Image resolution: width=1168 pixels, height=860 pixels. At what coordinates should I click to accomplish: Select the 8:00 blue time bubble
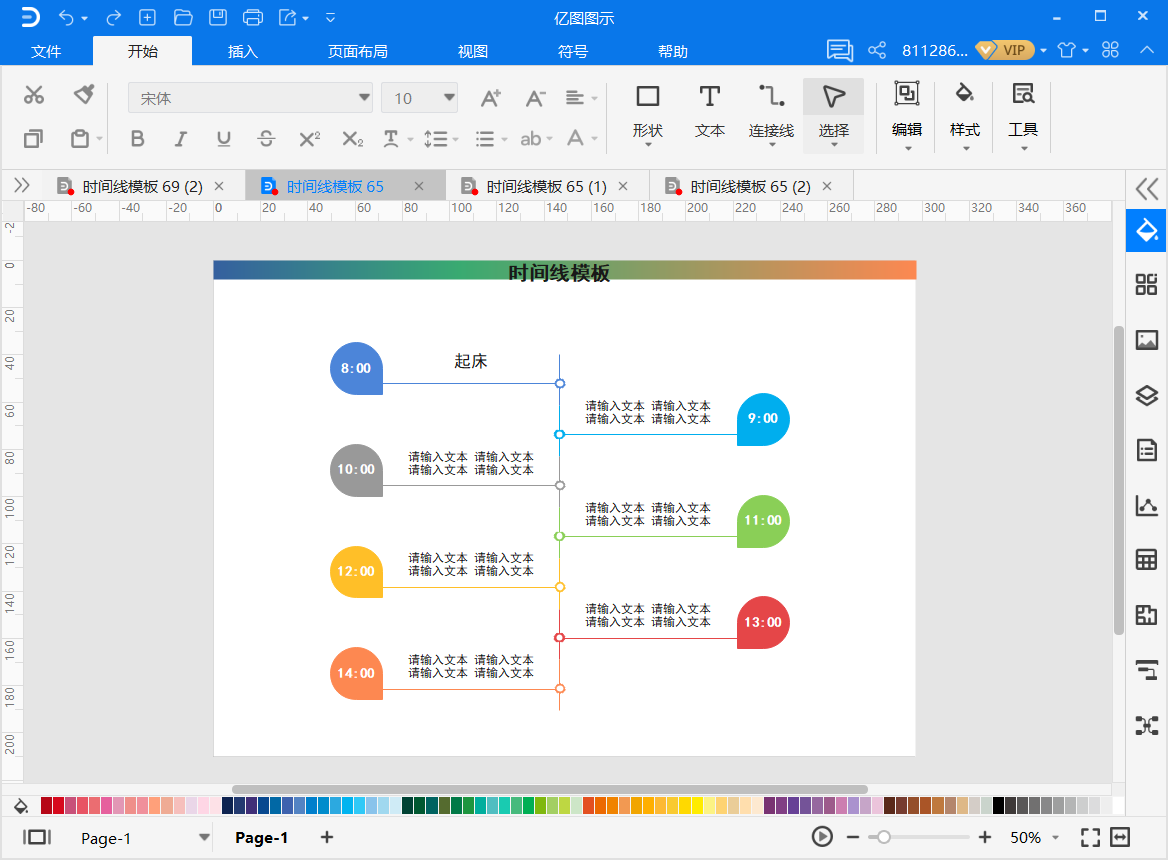click(x=356, y=369)
